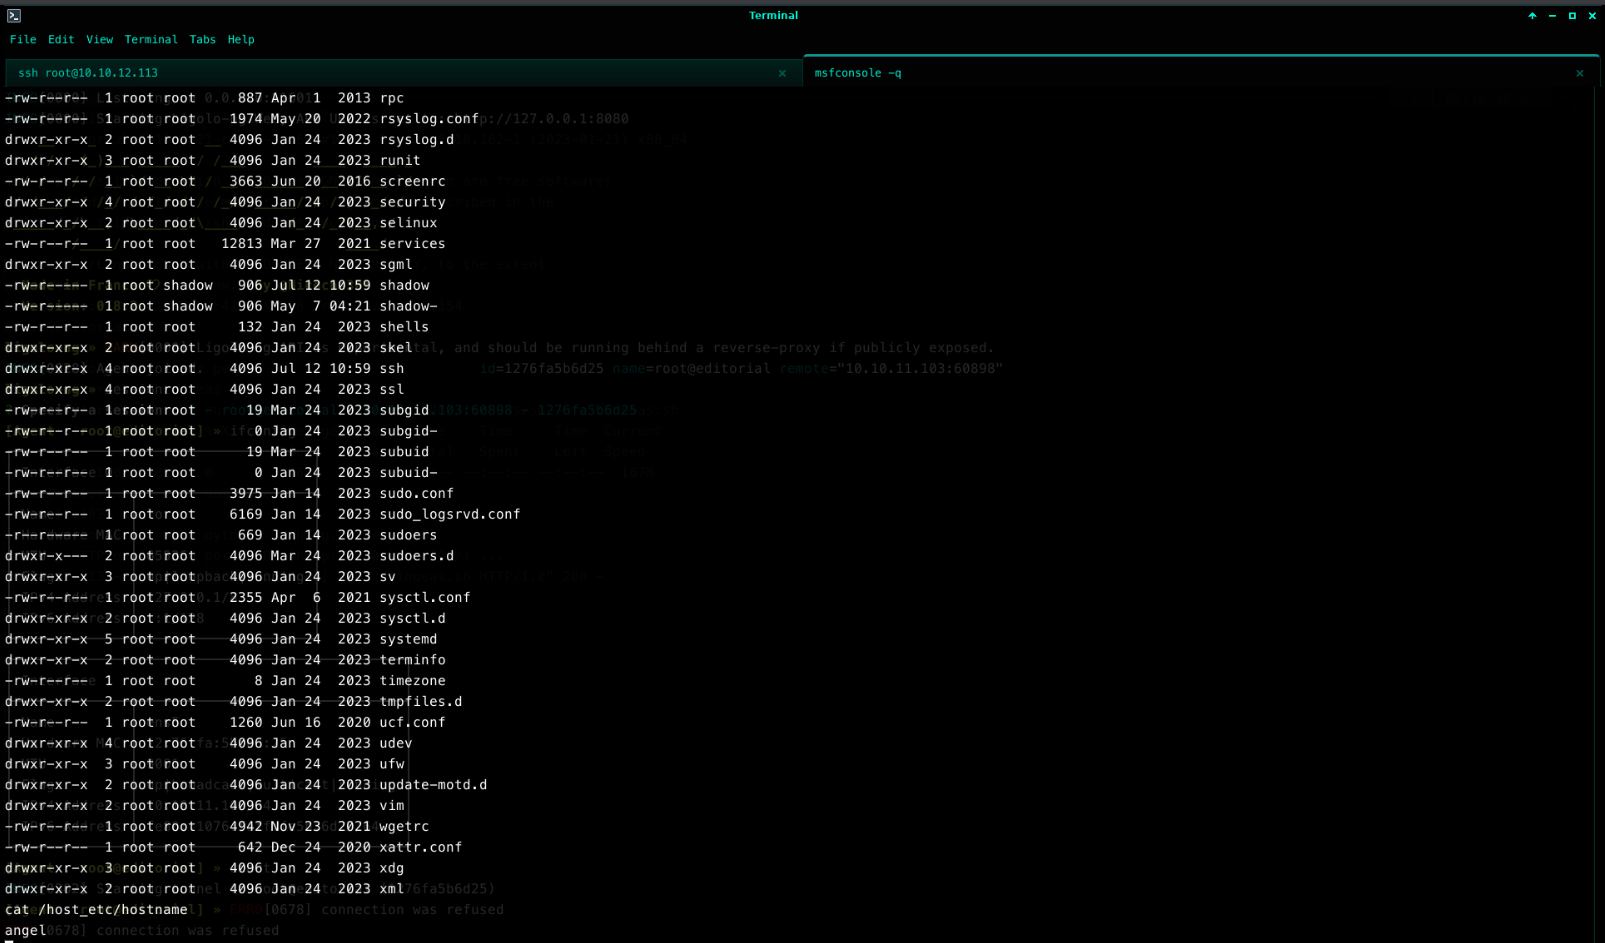Click the terminal app icon in title bar
Screen dimensions: 1605x943
(14, 16)
